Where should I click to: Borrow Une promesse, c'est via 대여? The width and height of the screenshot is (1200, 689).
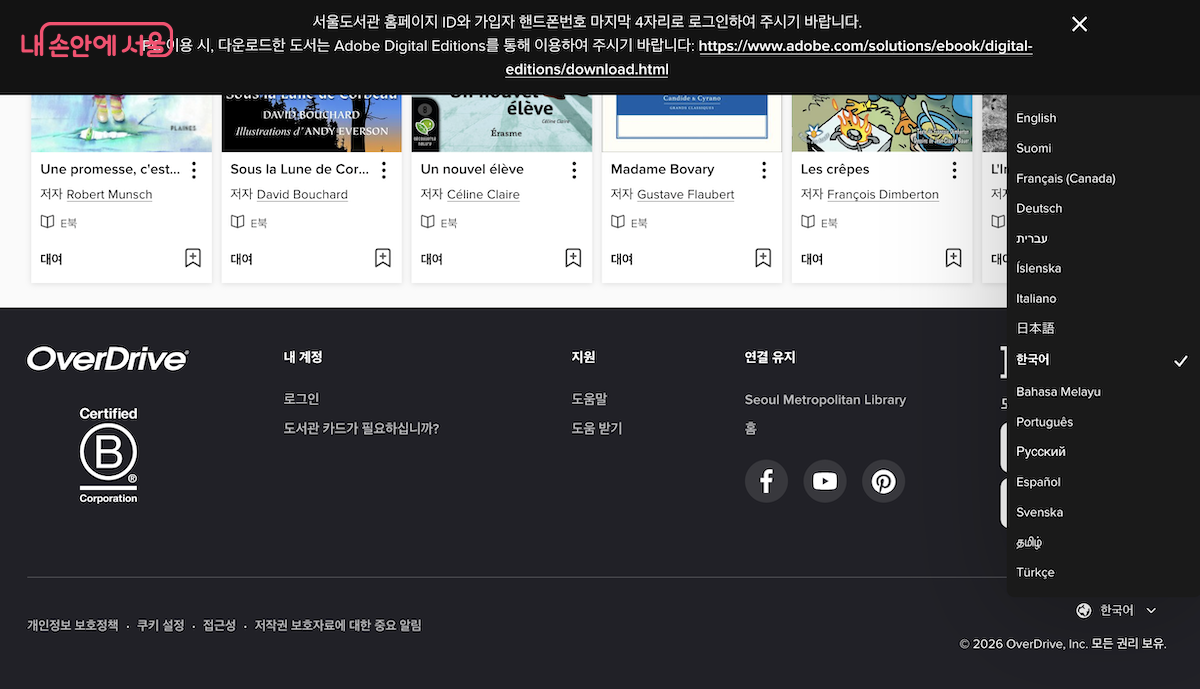52,259
